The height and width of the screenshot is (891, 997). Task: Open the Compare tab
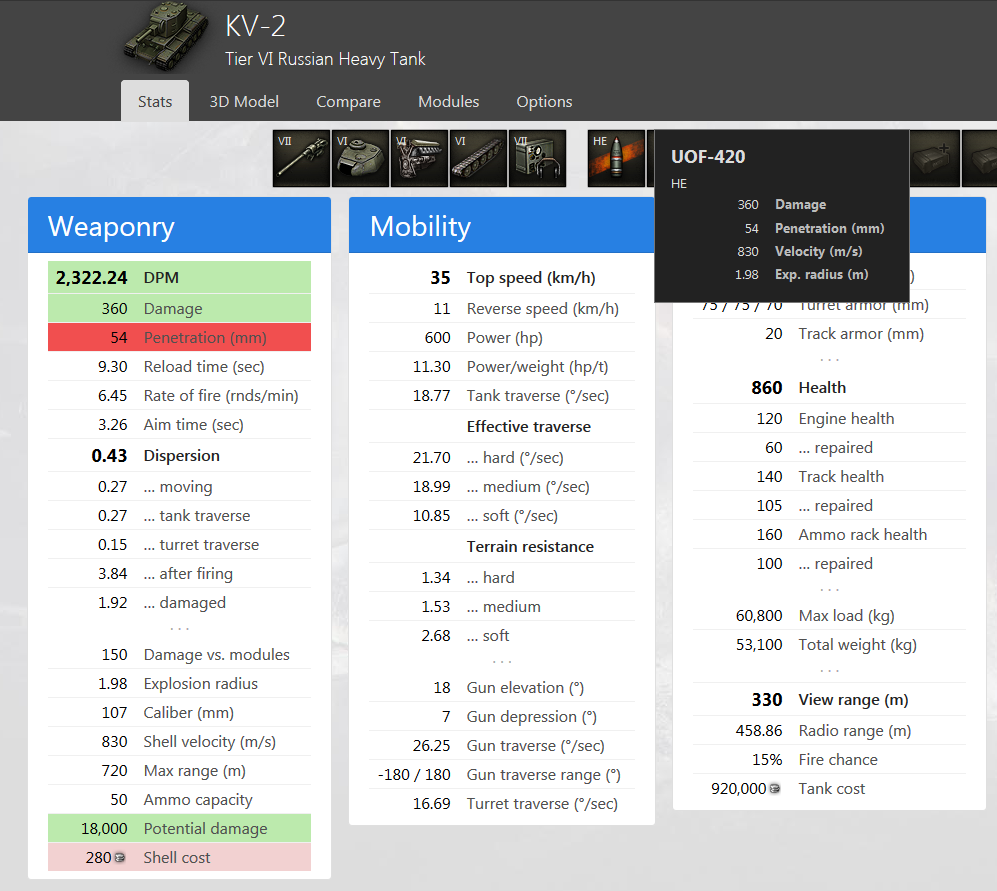[348, 101]
